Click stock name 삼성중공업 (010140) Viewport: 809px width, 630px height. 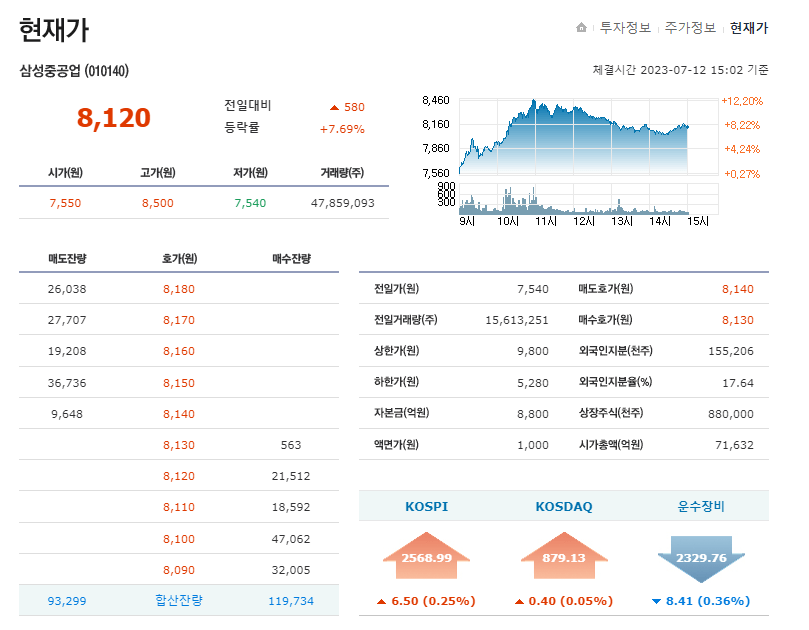74,71
